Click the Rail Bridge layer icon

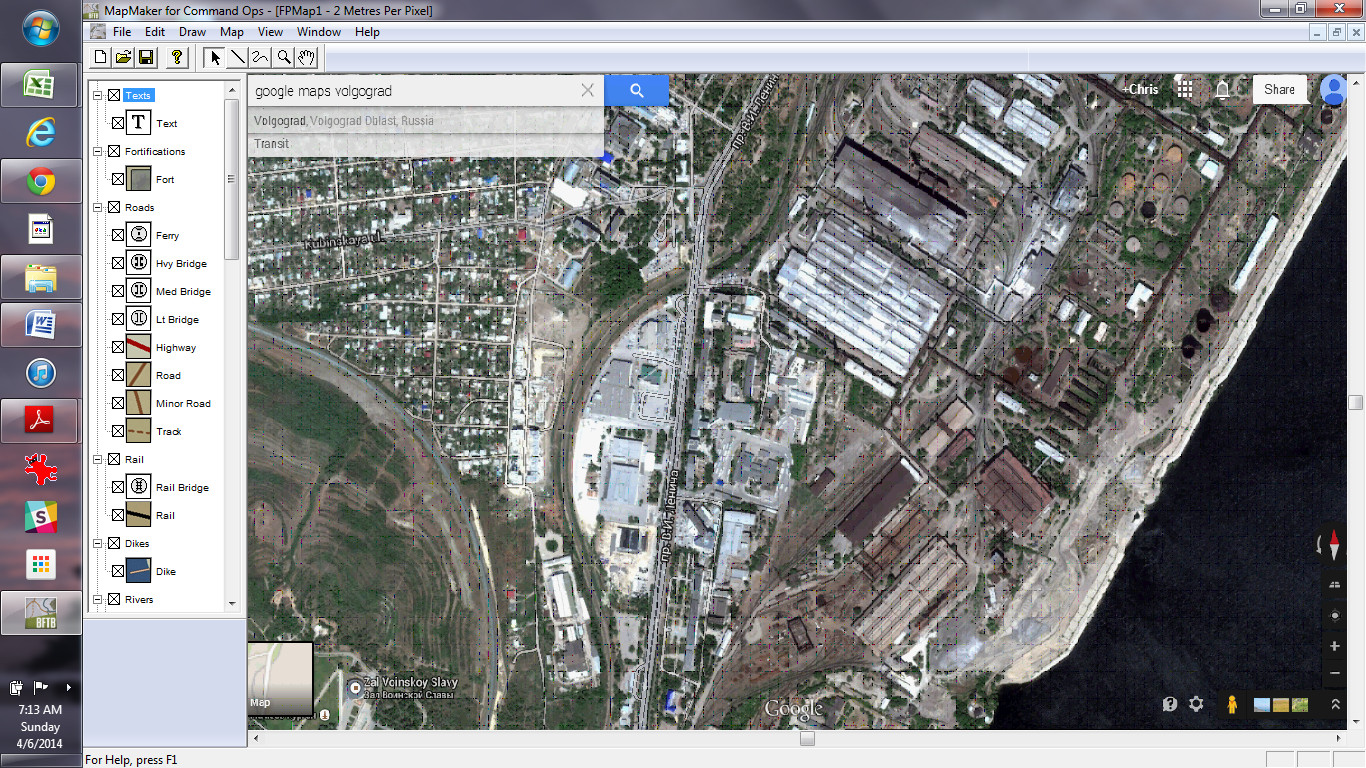[x=138, y=487]
